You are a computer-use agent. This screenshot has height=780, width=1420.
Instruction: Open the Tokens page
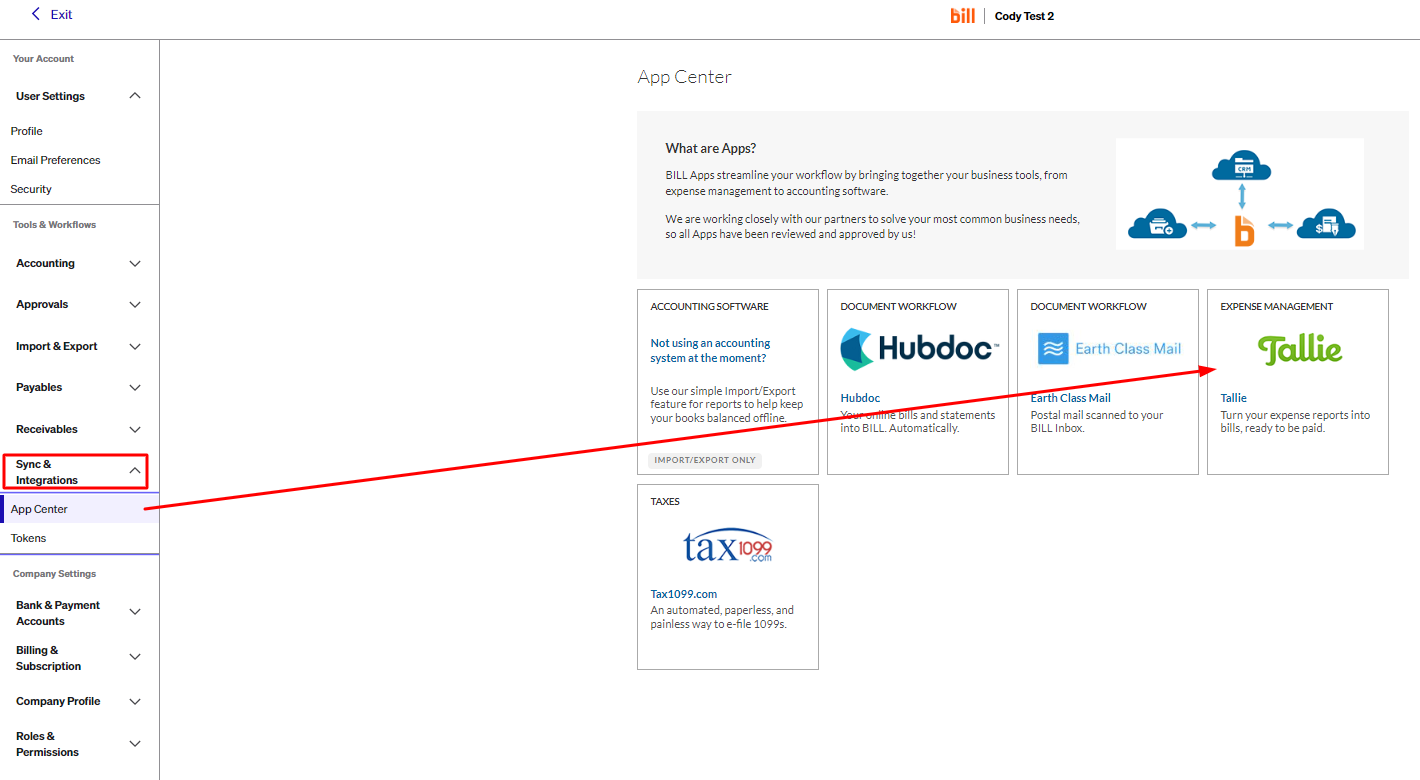[x=28, y=538]
